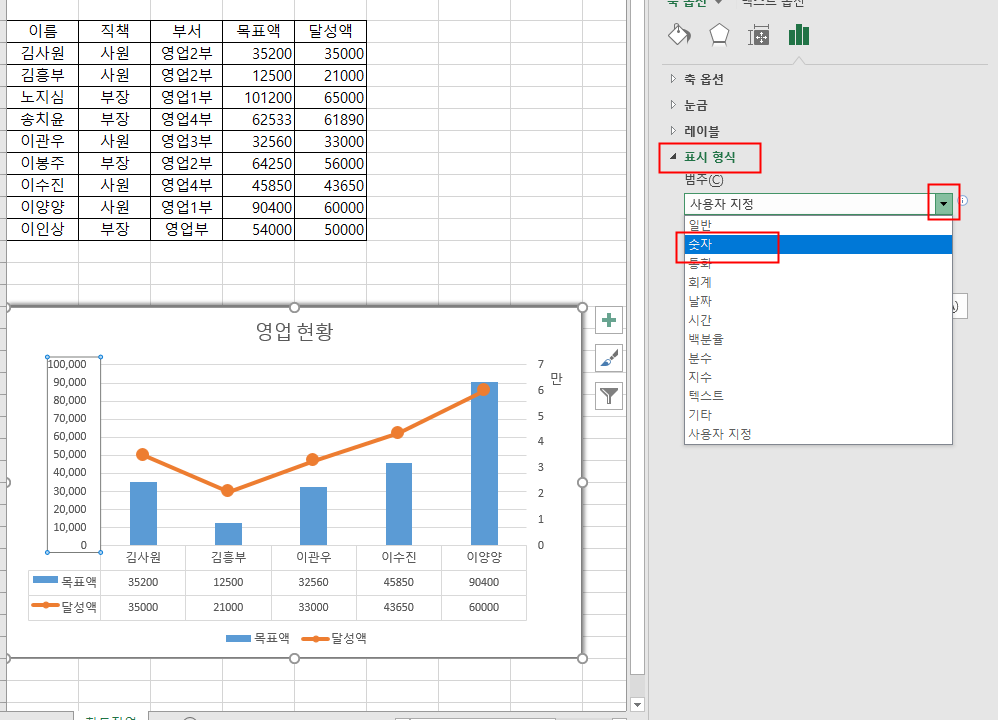
Task: Click data table value 45850
Action: tap(398, 582)
